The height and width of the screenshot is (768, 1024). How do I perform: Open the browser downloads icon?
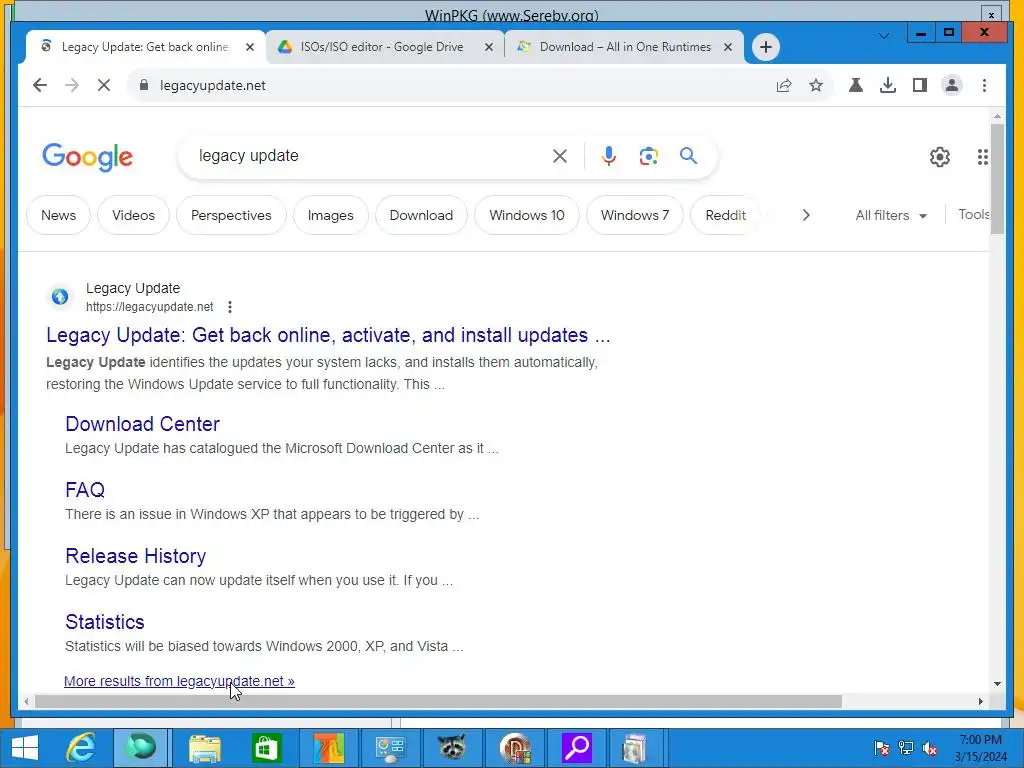(888, 86)
